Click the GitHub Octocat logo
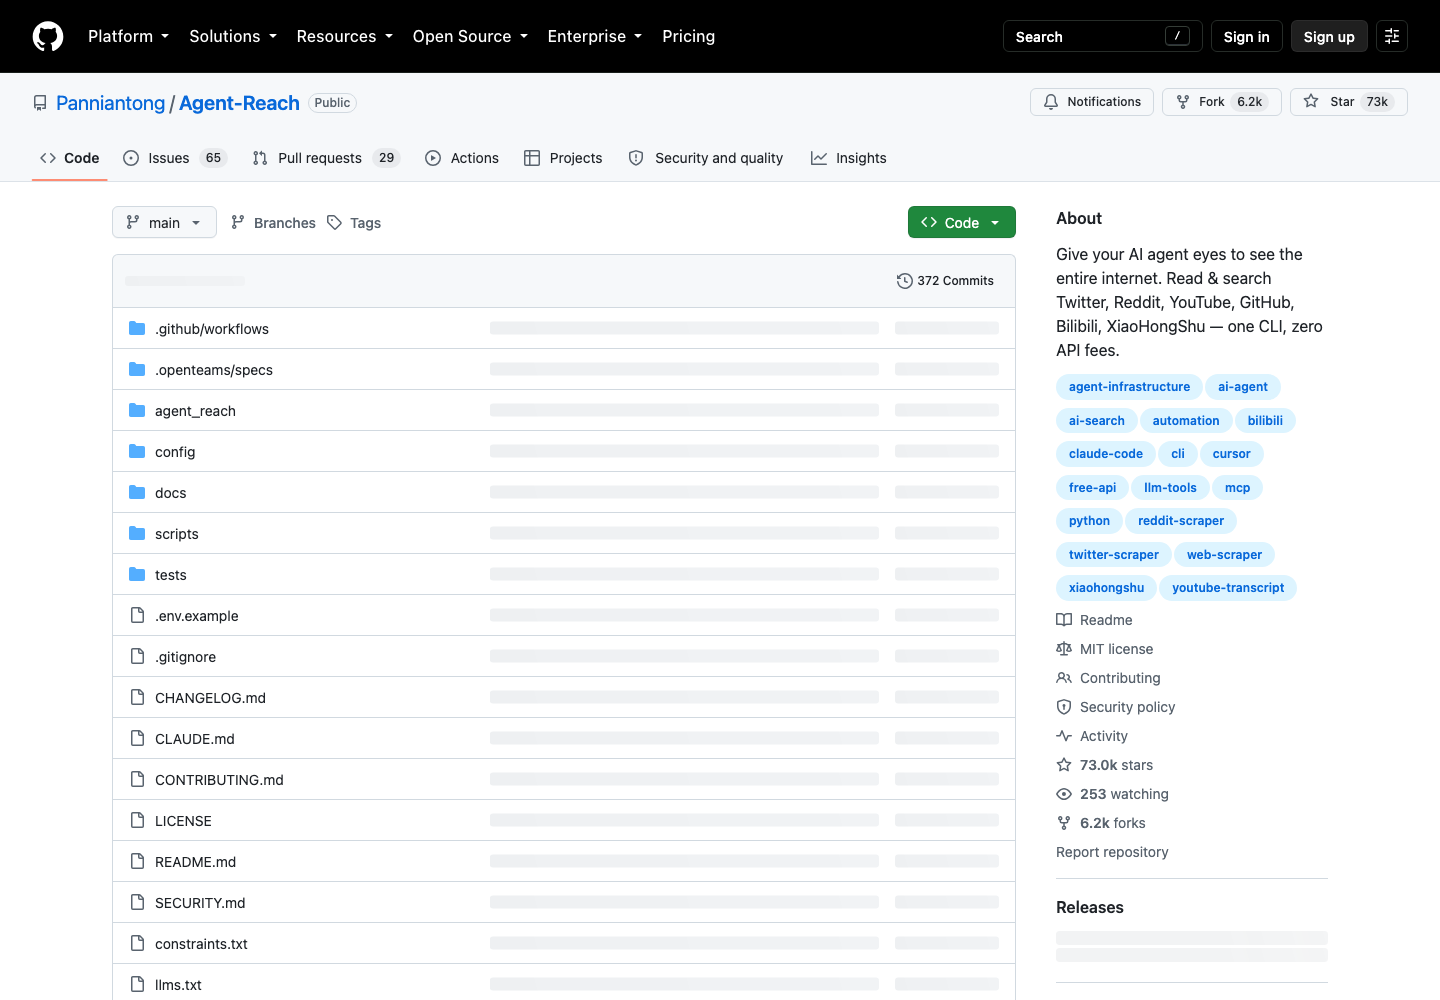 click(48, 36)
